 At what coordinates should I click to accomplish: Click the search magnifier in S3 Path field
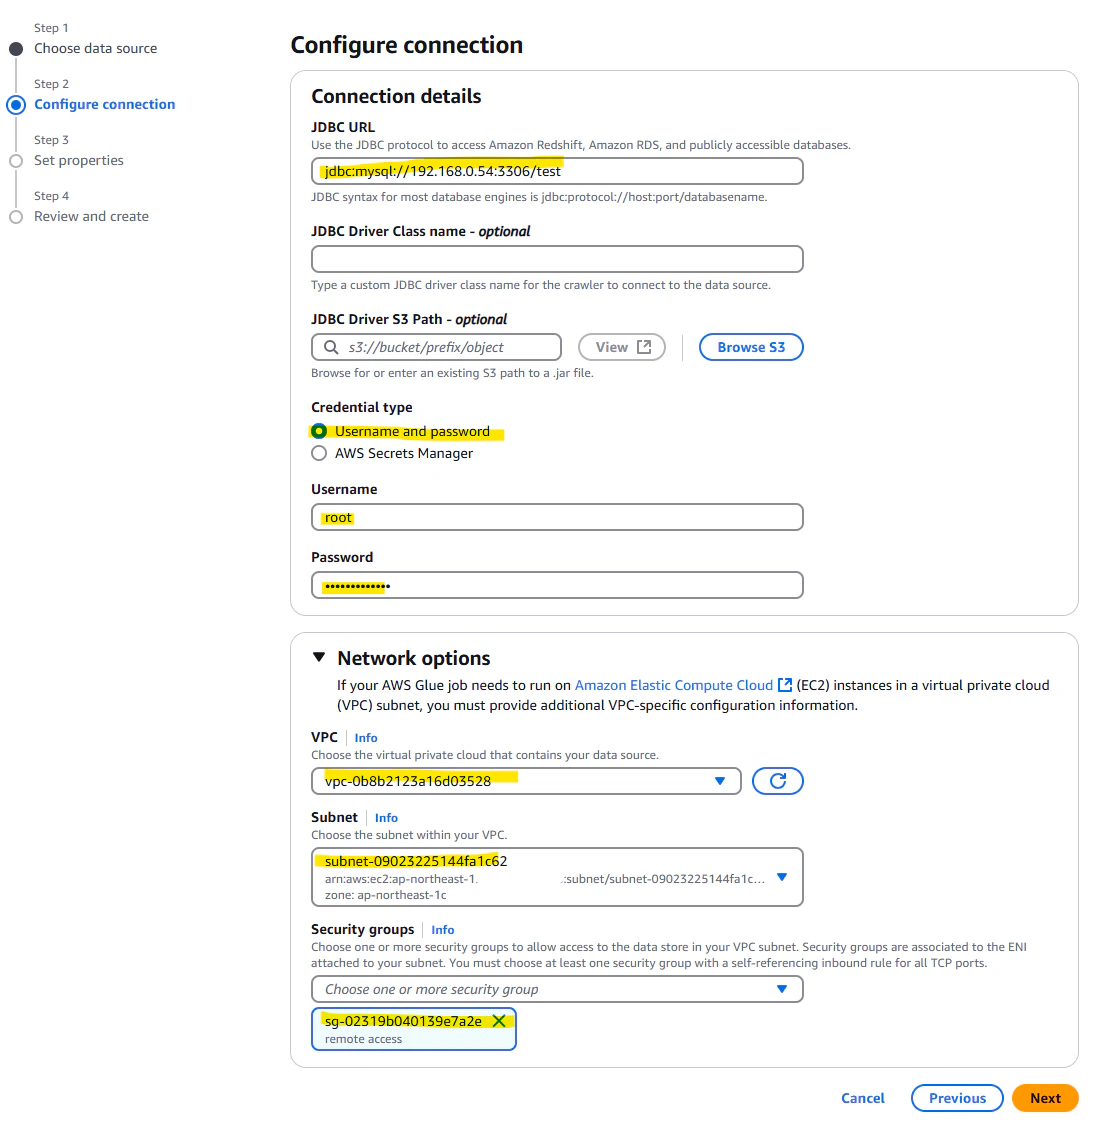click(331, 347)
